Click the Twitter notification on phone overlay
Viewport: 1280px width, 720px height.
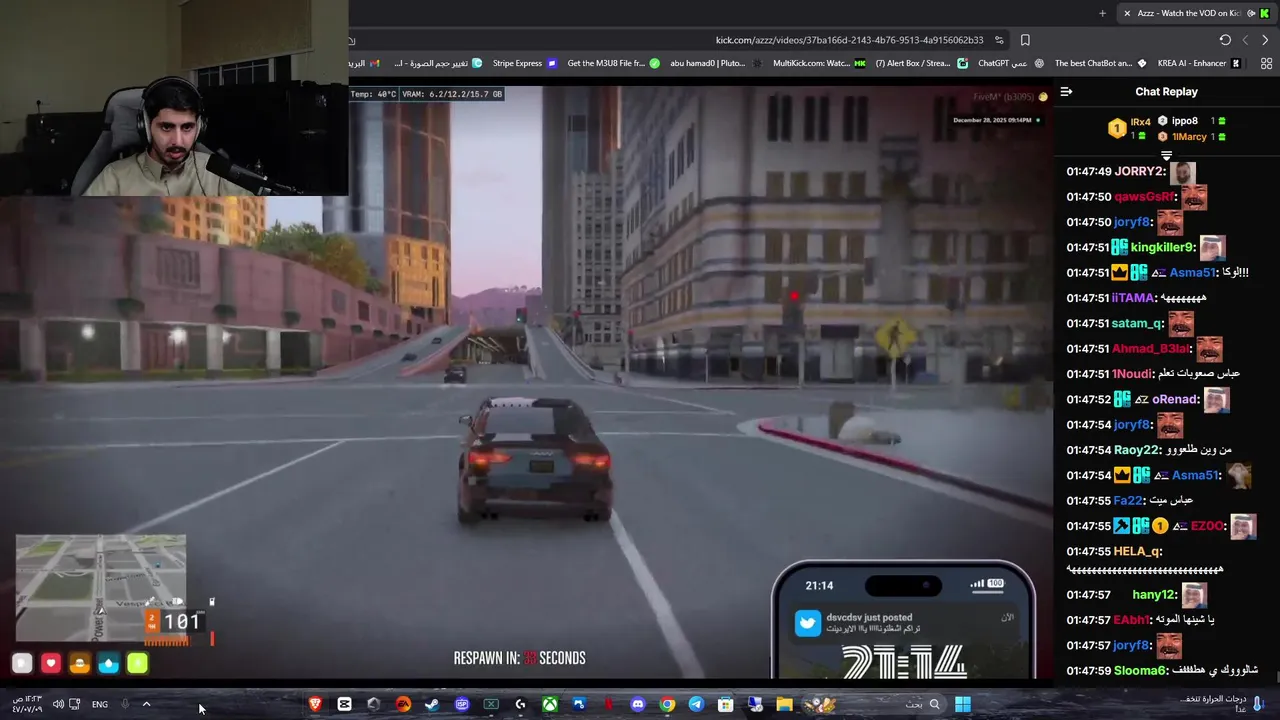[x=903, y=622]
